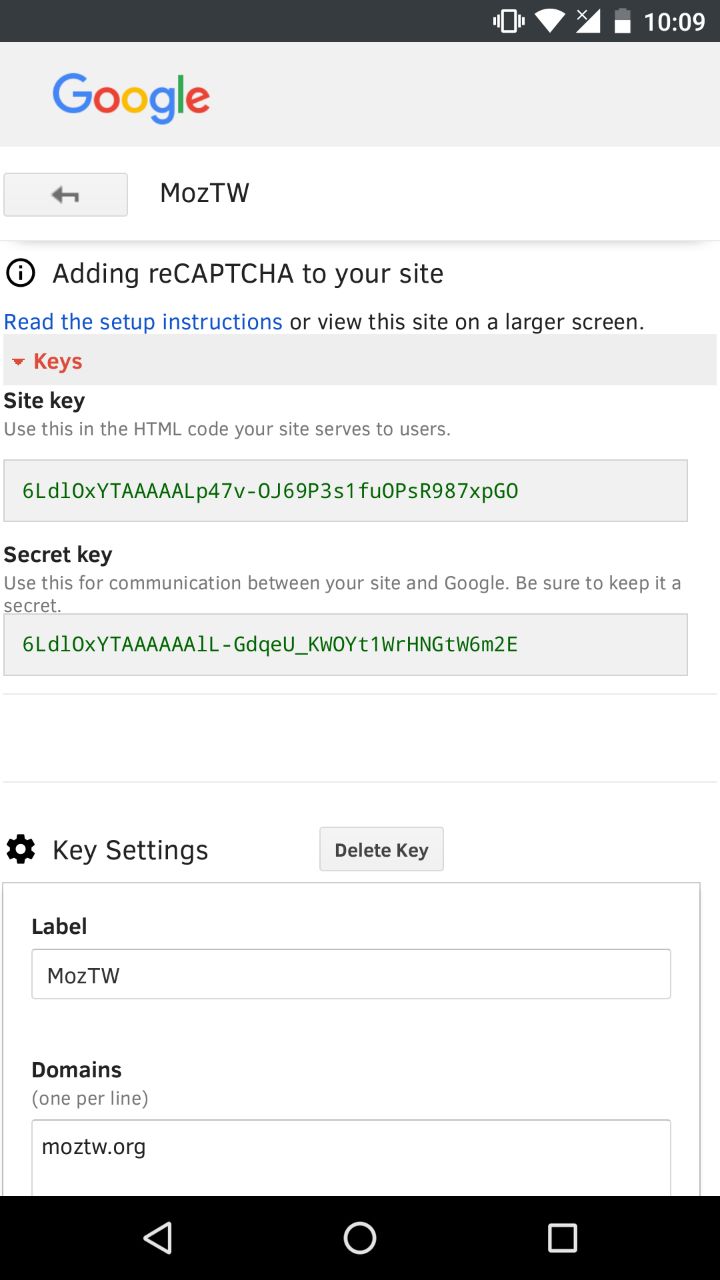
Task: Tap the Wi-Fi signal icon
Action: point(549,21)
